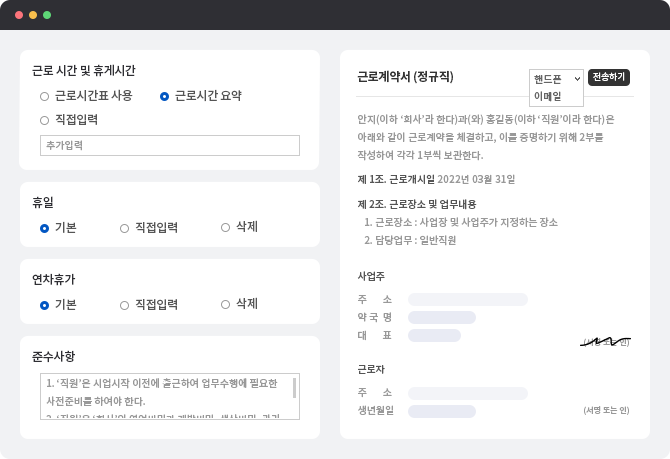
Task: Pick the 이메일 option in the dropdown list
Action: click(x=548, y=97)
